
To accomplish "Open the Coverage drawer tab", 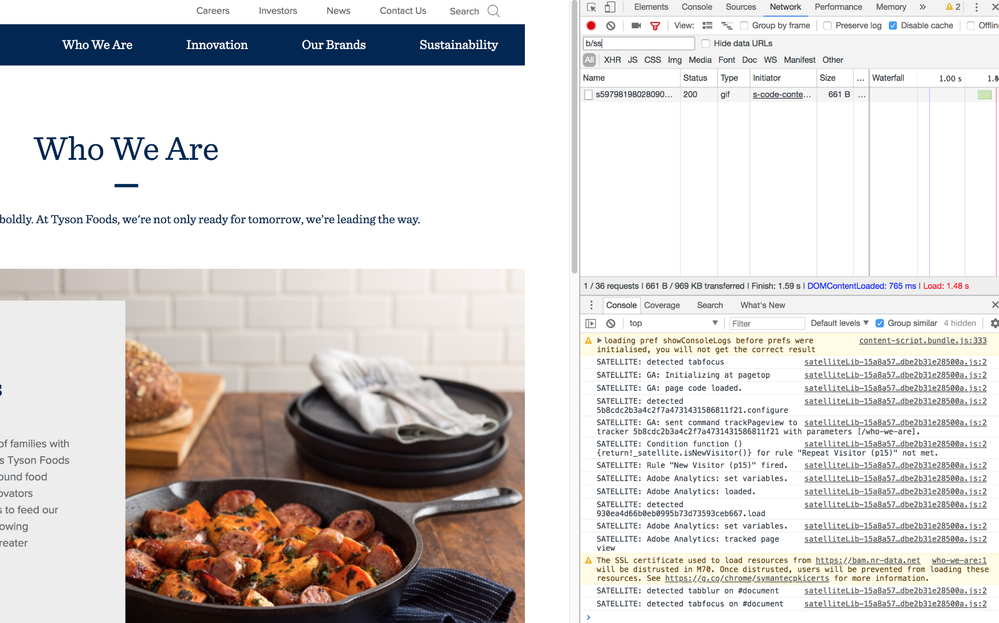I will 661,305.
